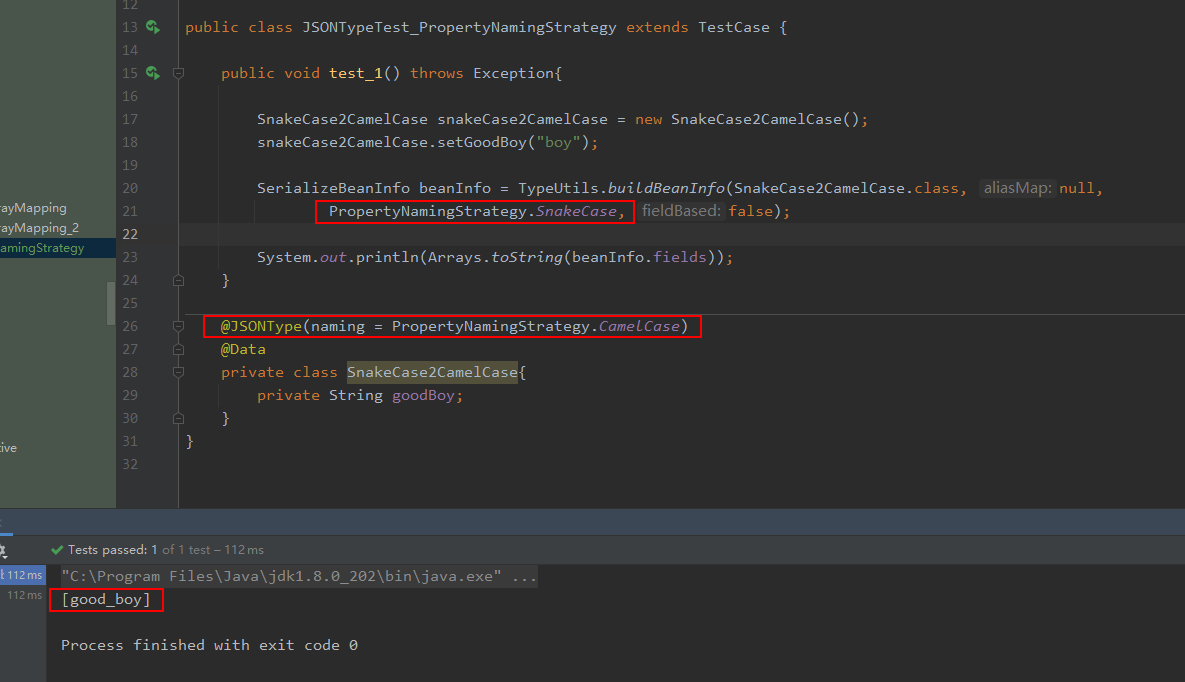The height and width of the screenshot is (682, 1185).
Task: Click the fieldBased: parameter hint
Action: 681,211
